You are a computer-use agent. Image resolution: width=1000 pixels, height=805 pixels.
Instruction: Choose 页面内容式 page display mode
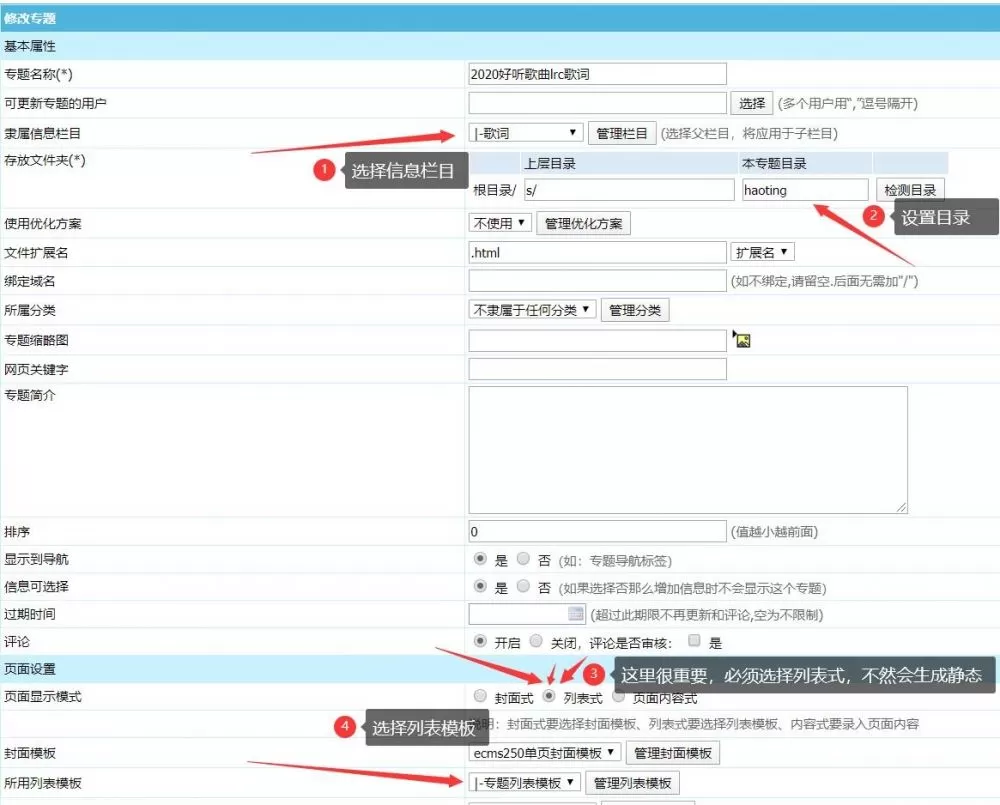click(x=618, y=696)
